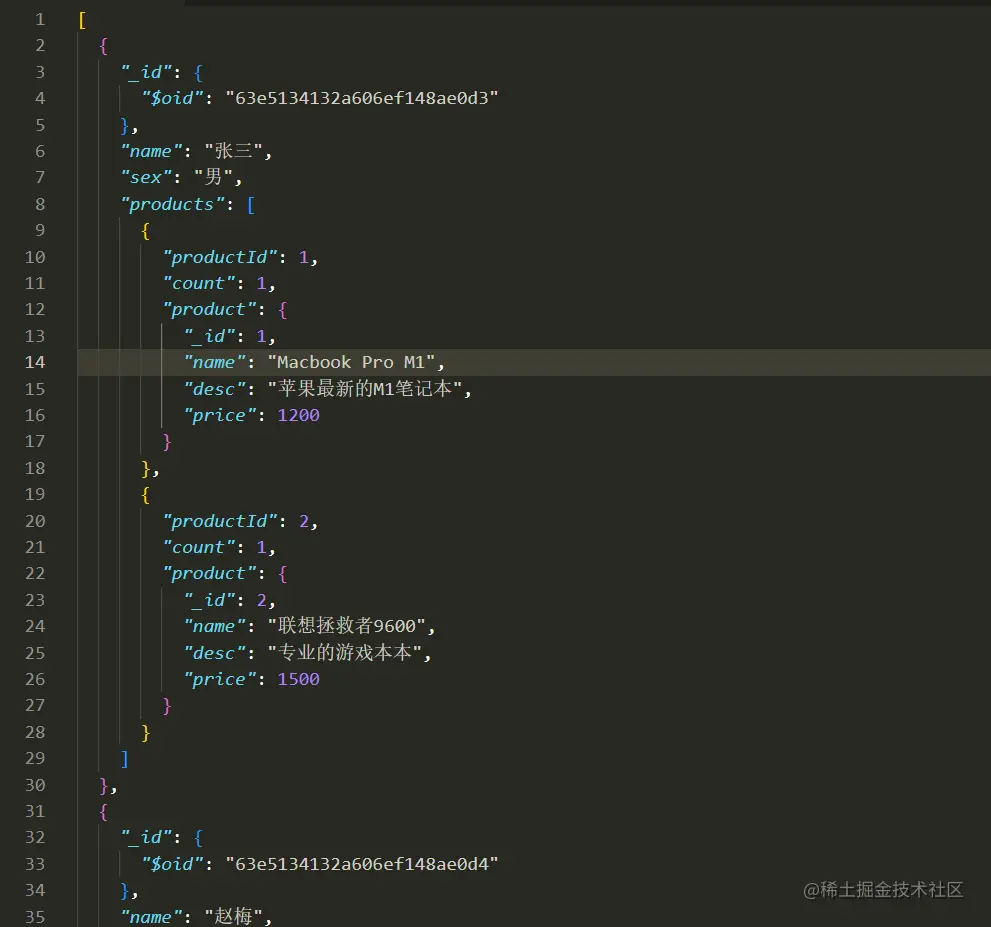The height and width of the screenshot is (927, 991).
Task: Click the "products" key on line 8
Action: tap(173, 204)
